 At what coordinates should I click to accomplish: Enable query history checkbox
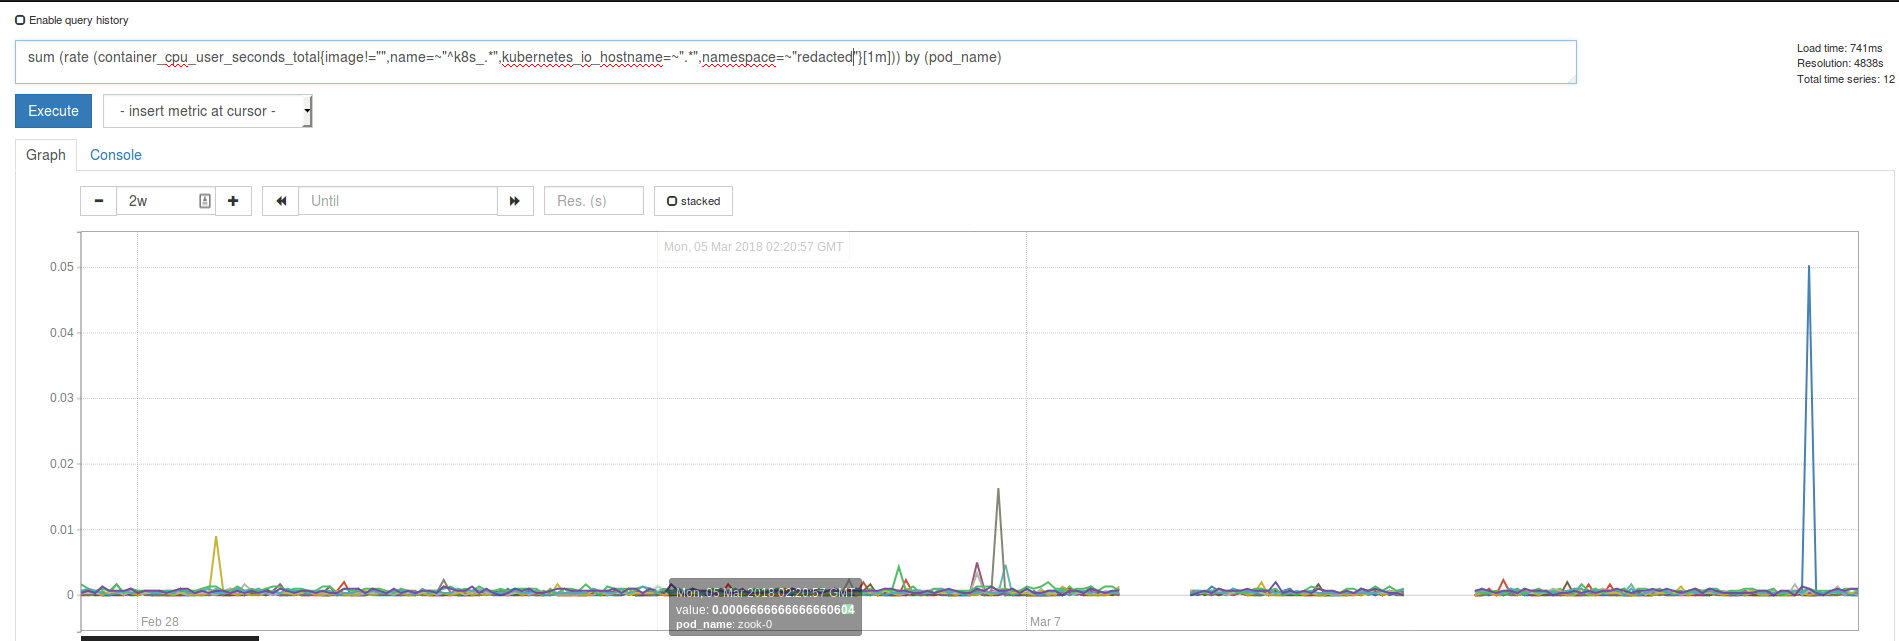[x=20, y=20]
